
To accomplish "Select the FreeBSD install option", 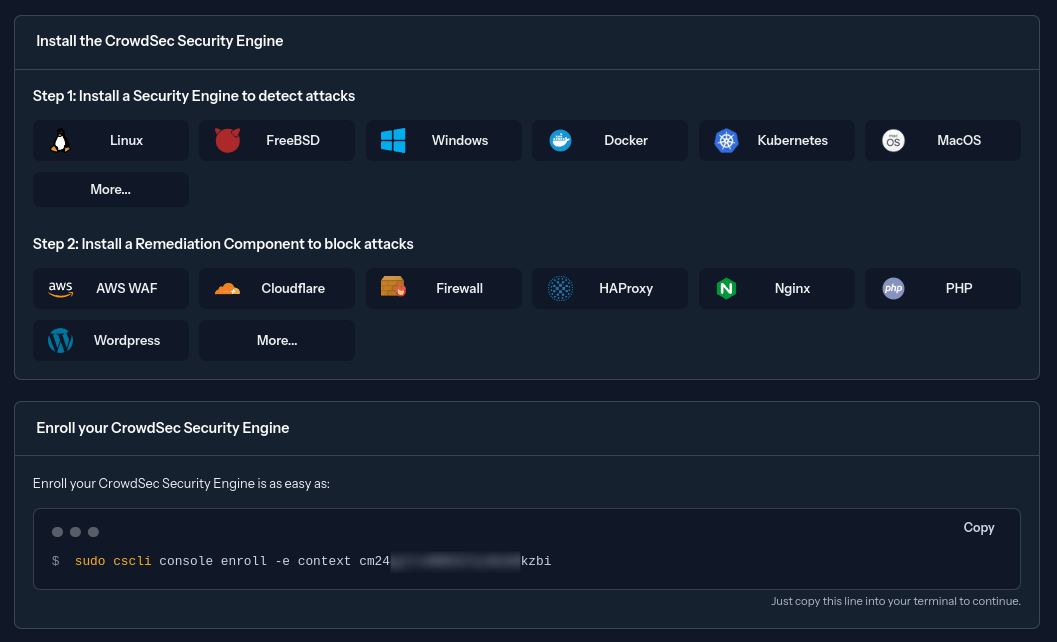I will click(x=277, y=140).
